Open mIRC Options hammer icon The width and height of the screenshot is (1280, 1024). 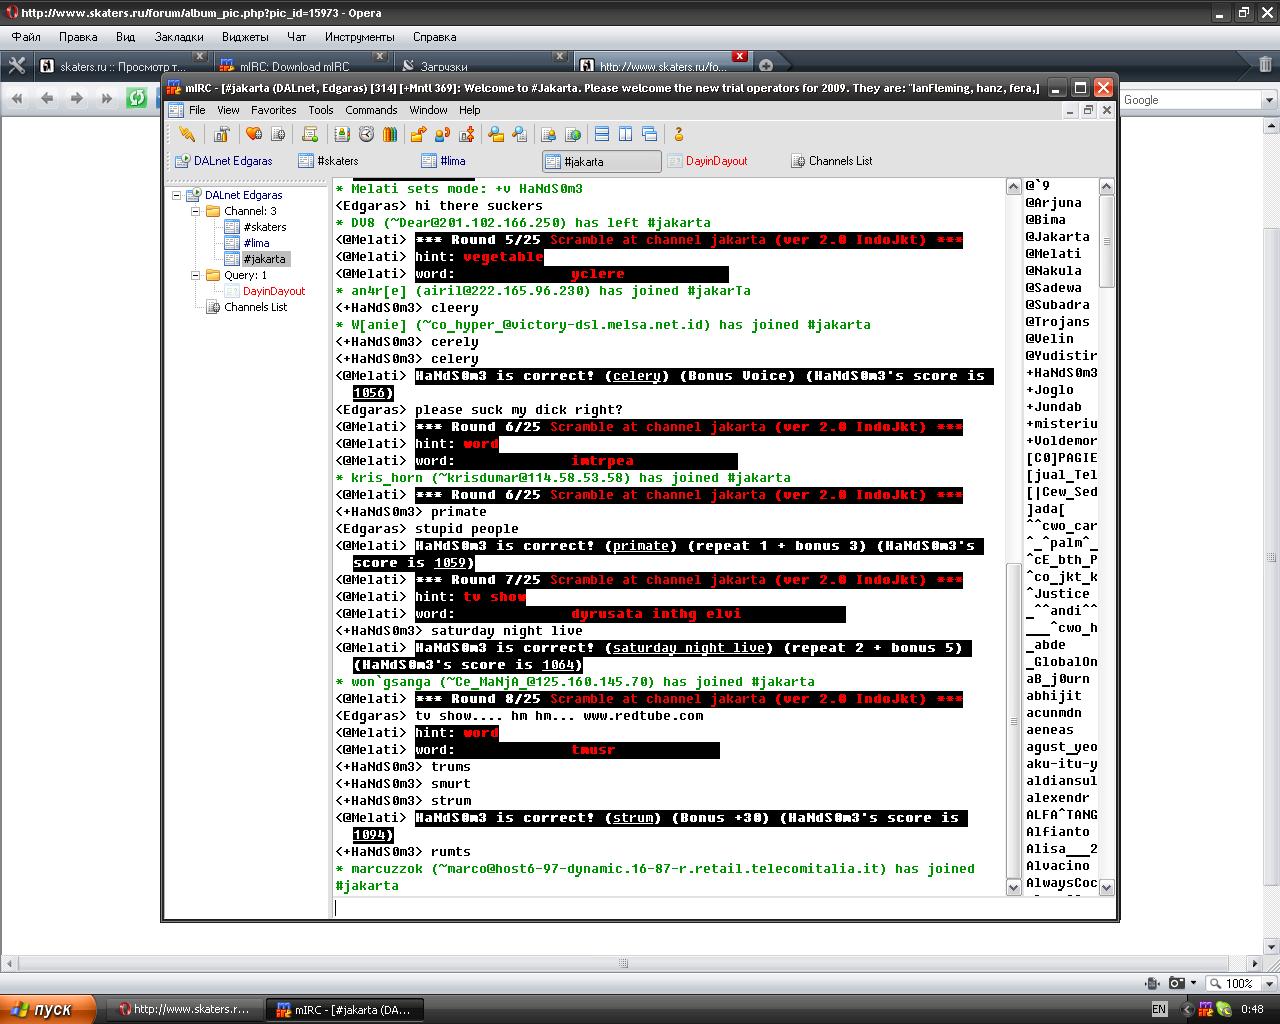(222, 134)
